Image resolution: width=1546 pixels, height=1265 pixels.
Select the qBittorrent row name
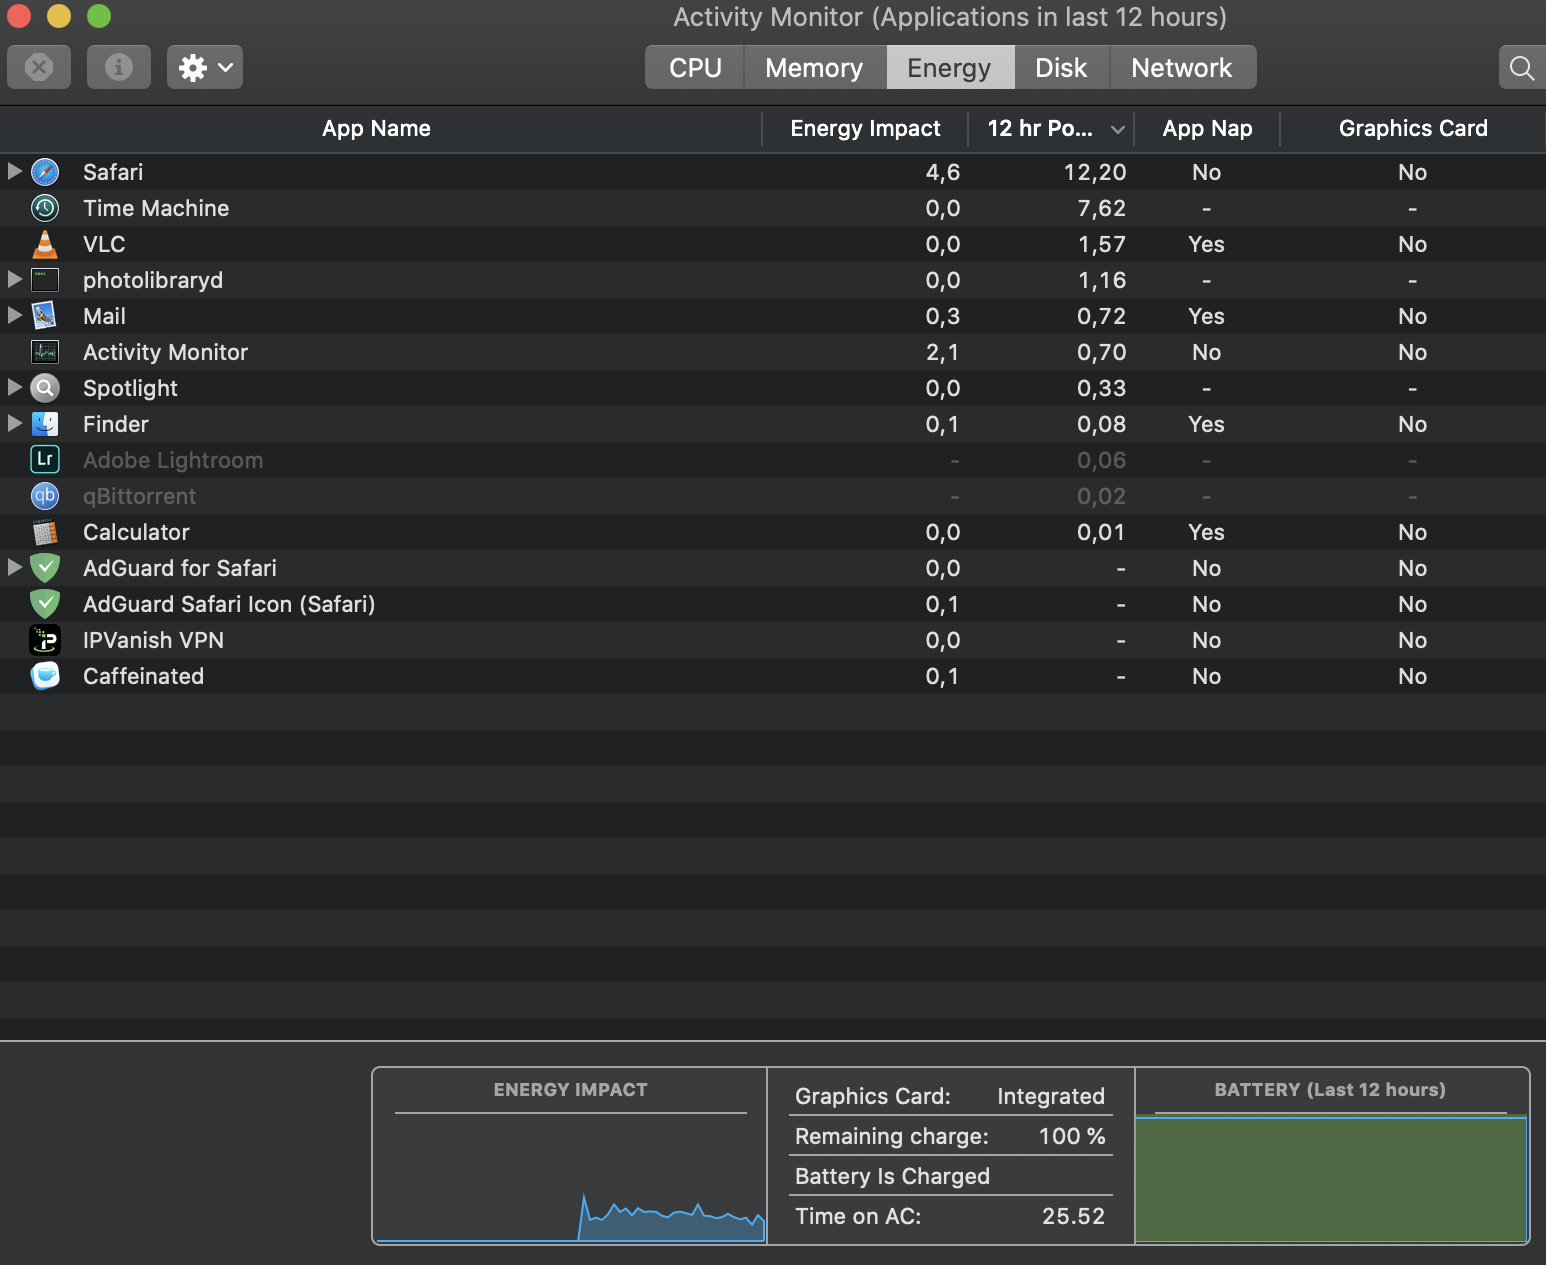[x=139, y=496]
